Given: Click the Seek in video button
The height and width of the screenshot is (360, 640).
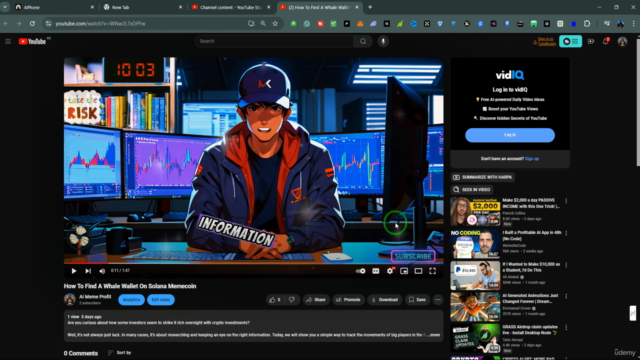Looking at the screenshot, I should pos(471,189).
